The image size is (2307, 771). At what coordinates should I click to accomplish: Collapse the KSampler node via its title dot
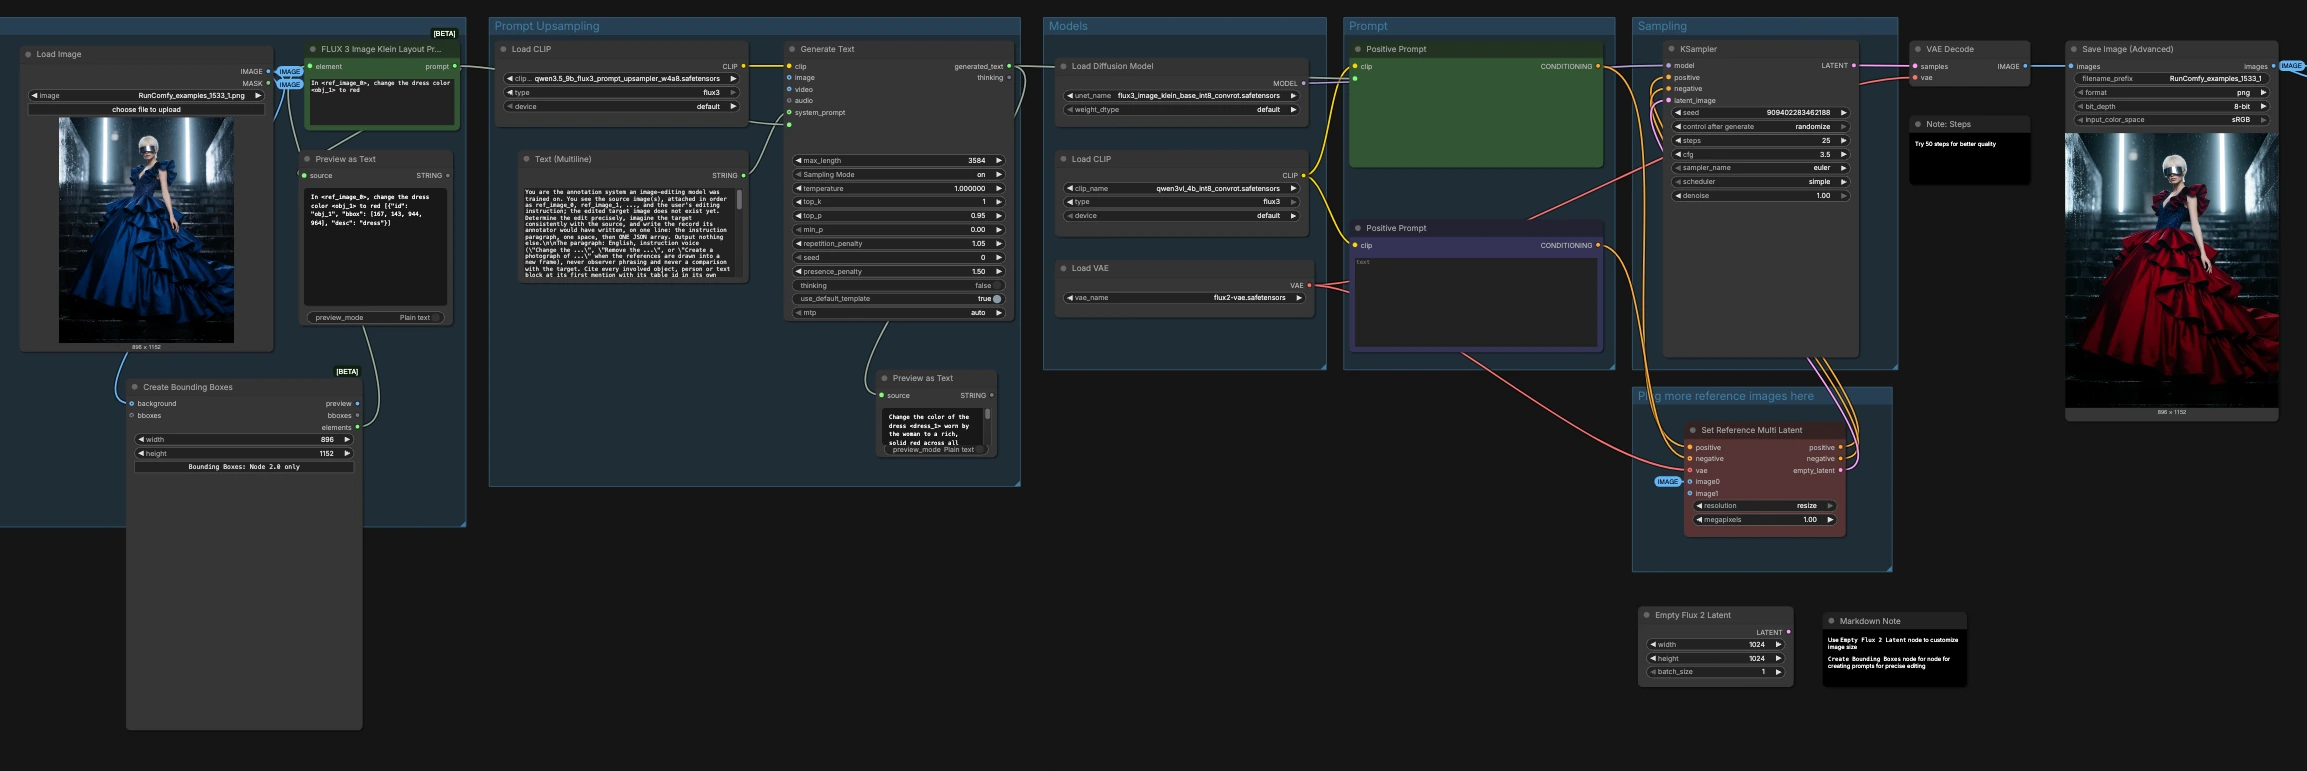coord(1671,49)
